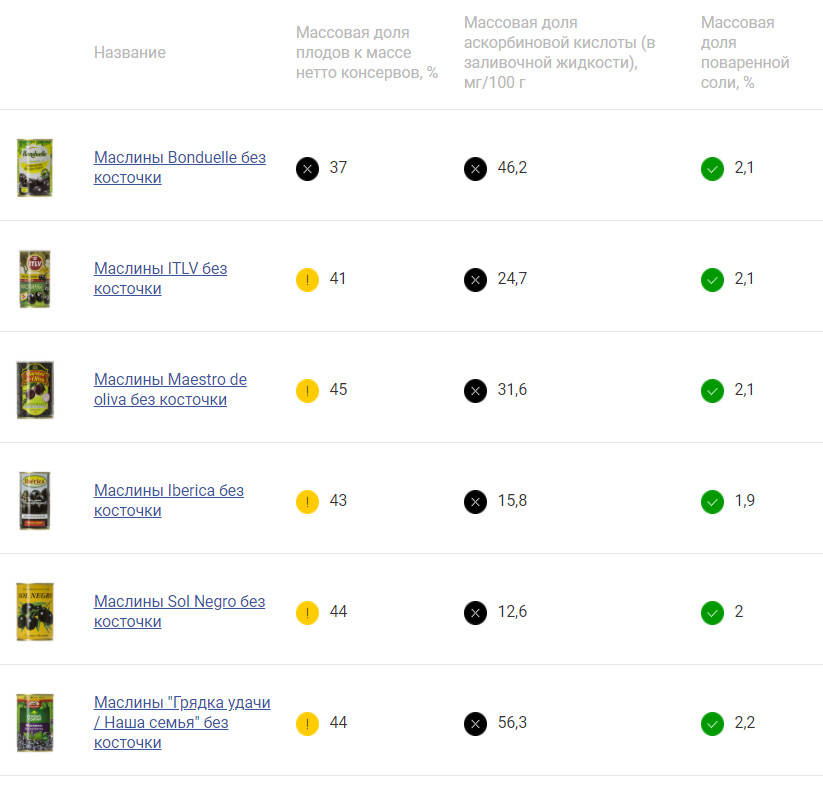This screenshot has width=823, height=788.
Task: Click yellow warning icon beside ITLV value 41
Action: point(308,280)
